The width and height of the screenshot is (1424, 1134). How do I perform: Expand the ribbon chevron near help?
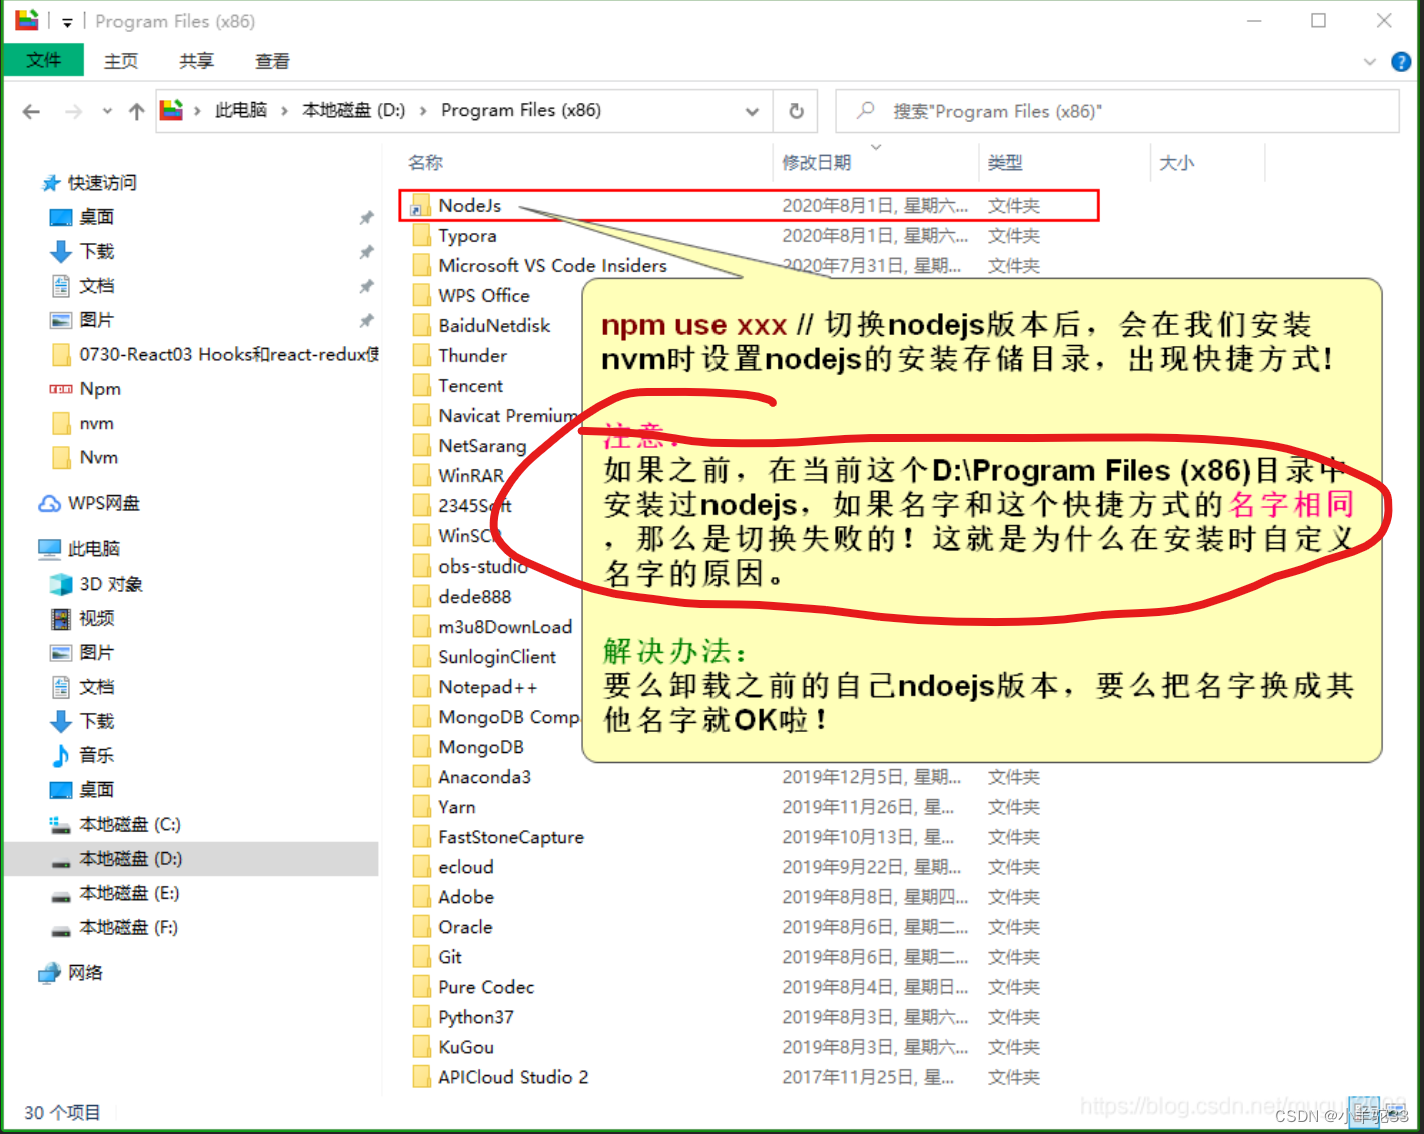1370,61
